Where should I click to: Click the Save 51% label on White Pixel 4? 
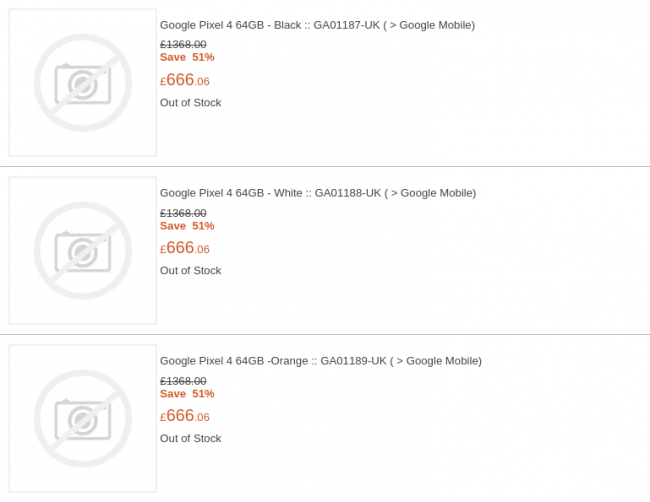187,225
